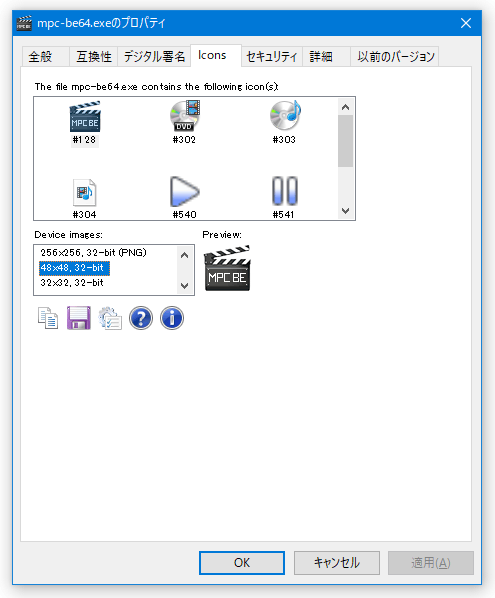
Task: Click the blue info circle icon
Action: coord(172,318)
